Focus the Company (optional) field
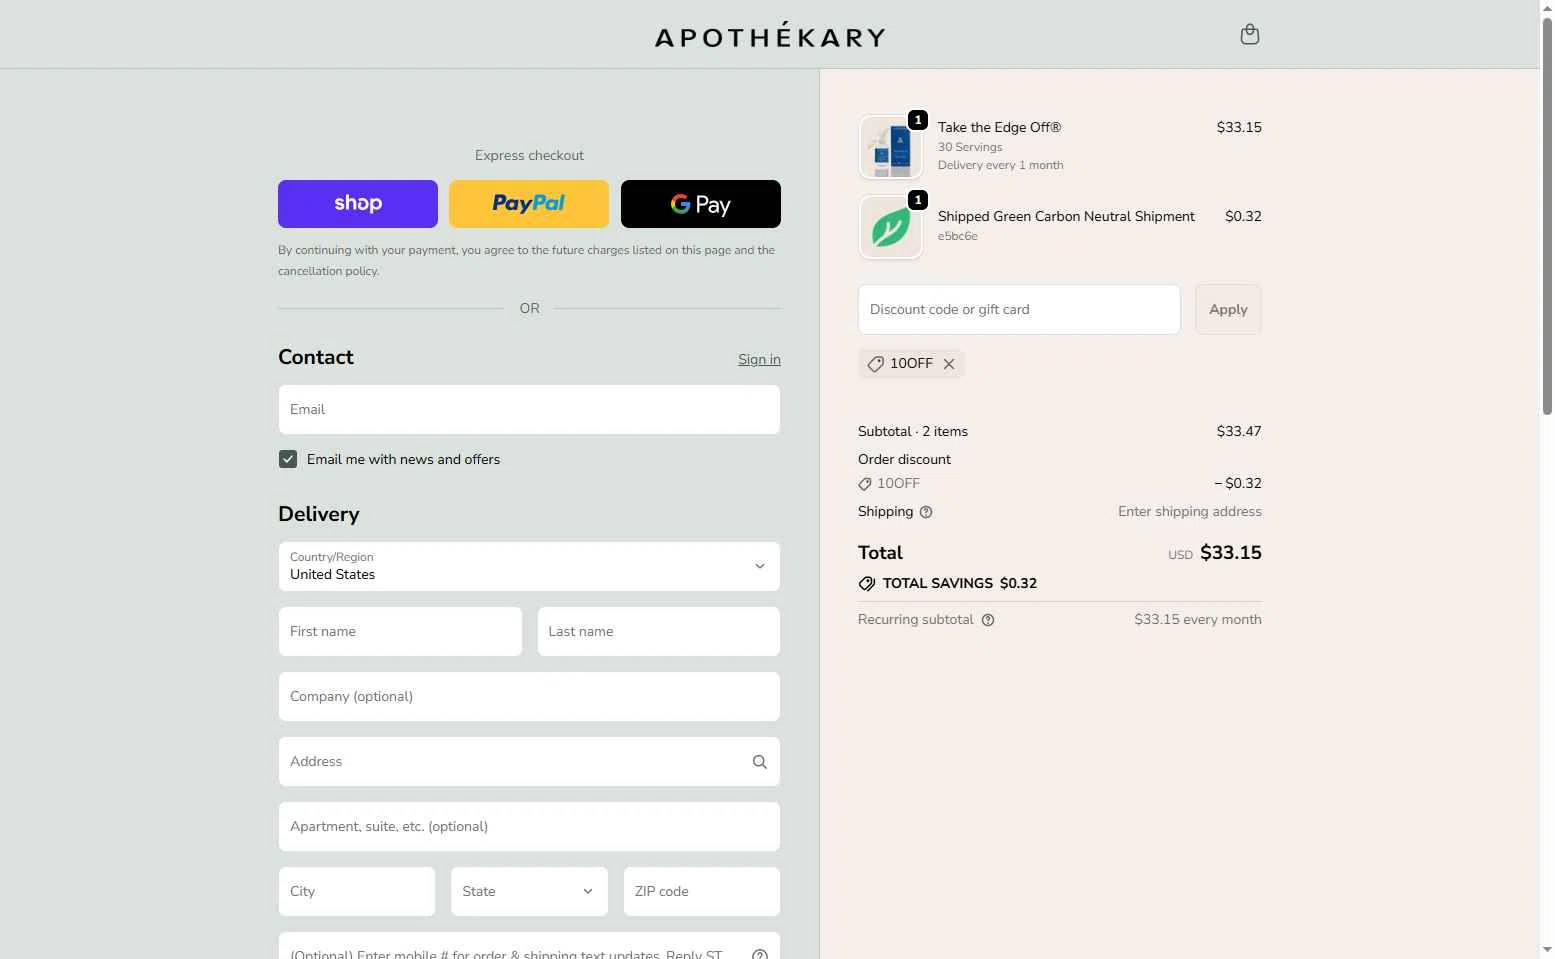1555x959 pixels. [x=529, y=697]
